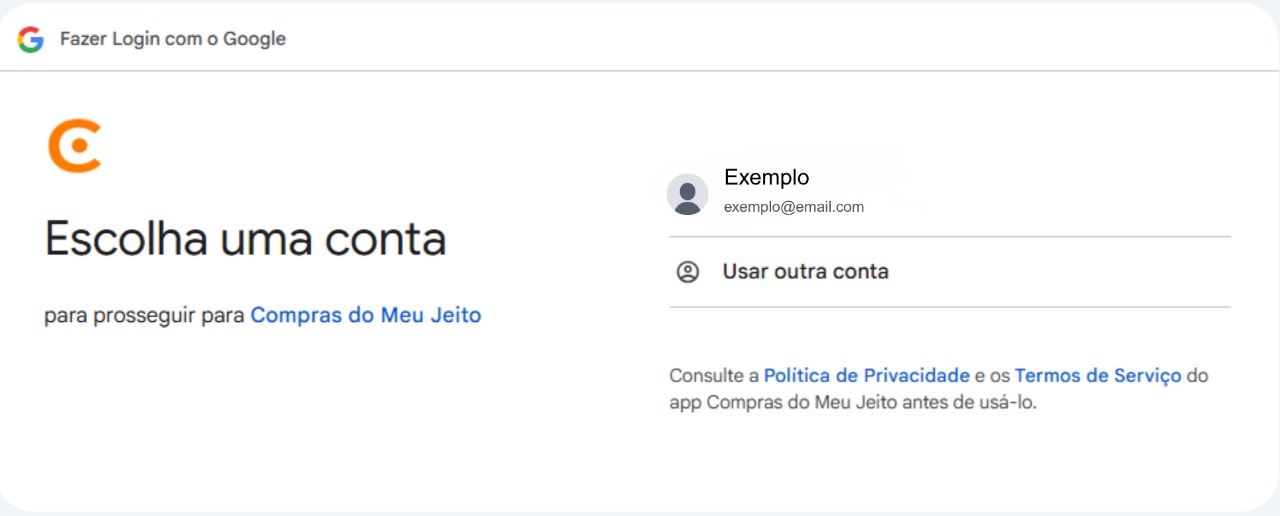
Task: Click the orange Compras do Meu Jeito logo
Action: point(75,146)
